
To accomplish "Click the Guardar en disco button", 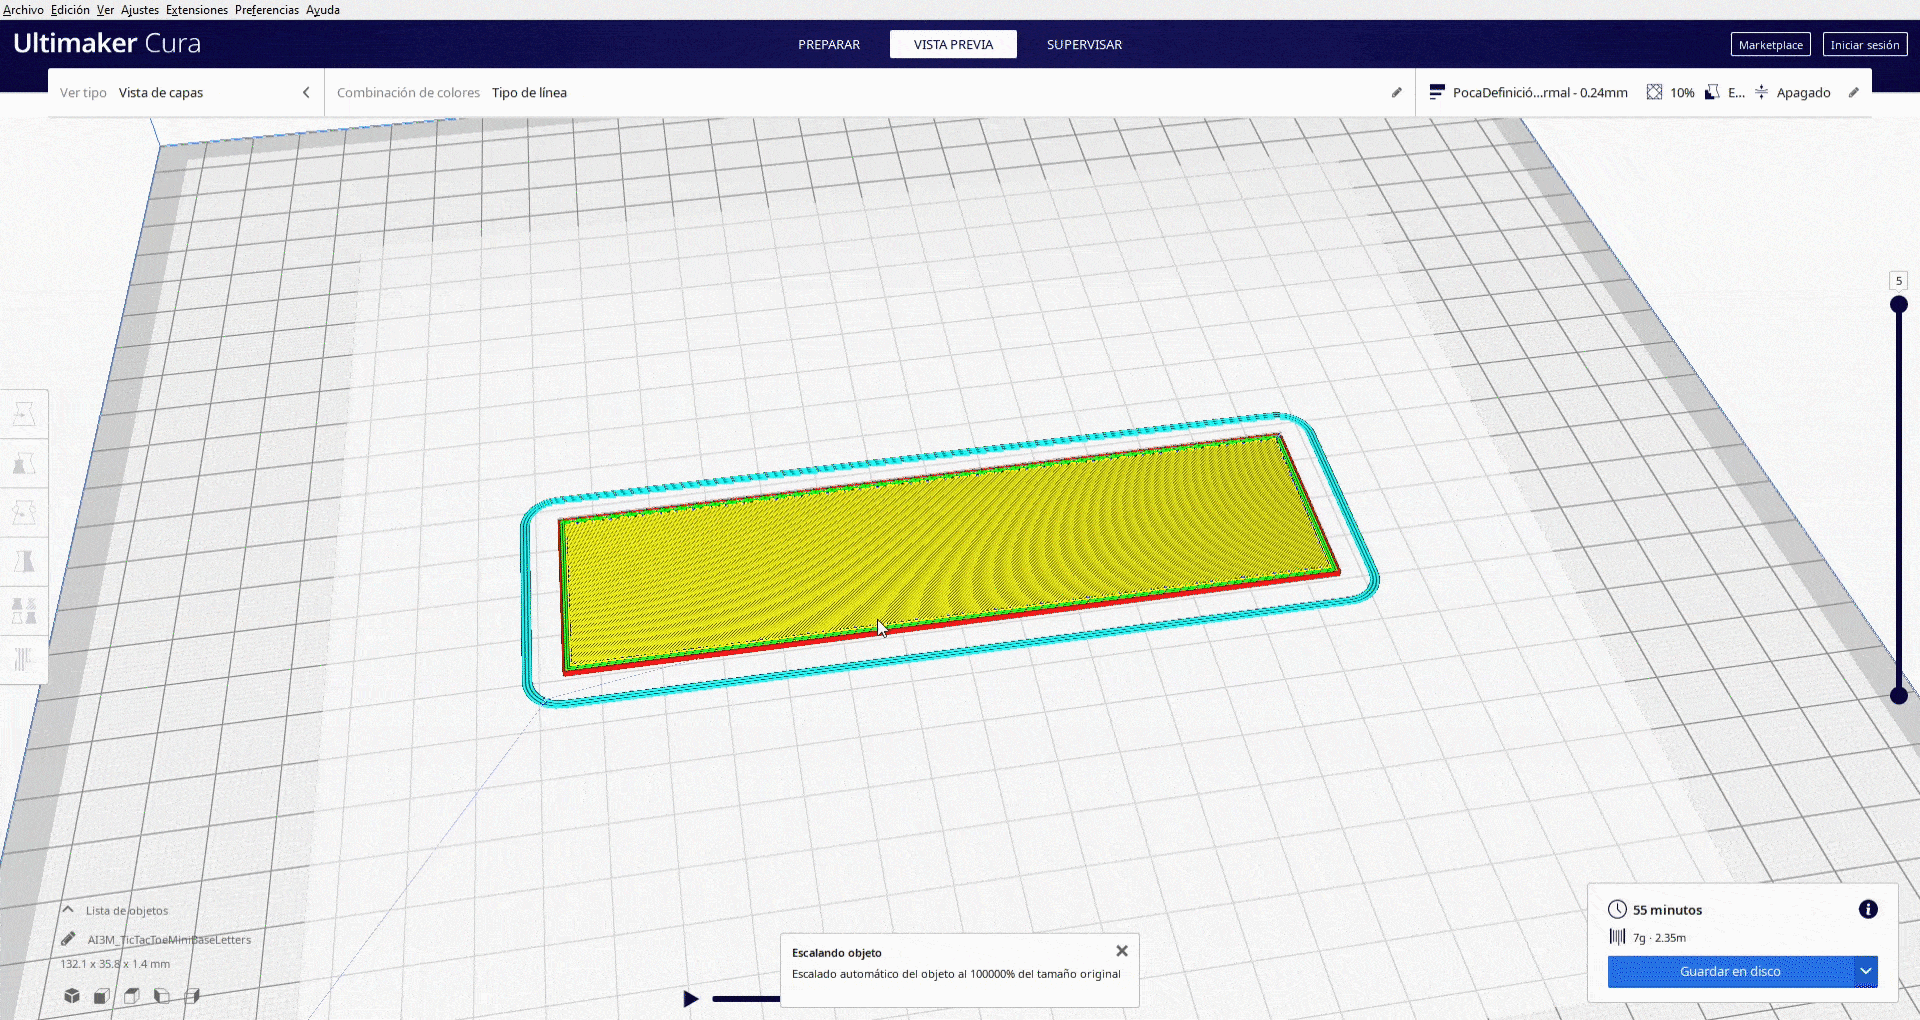I will [1730, 971].
